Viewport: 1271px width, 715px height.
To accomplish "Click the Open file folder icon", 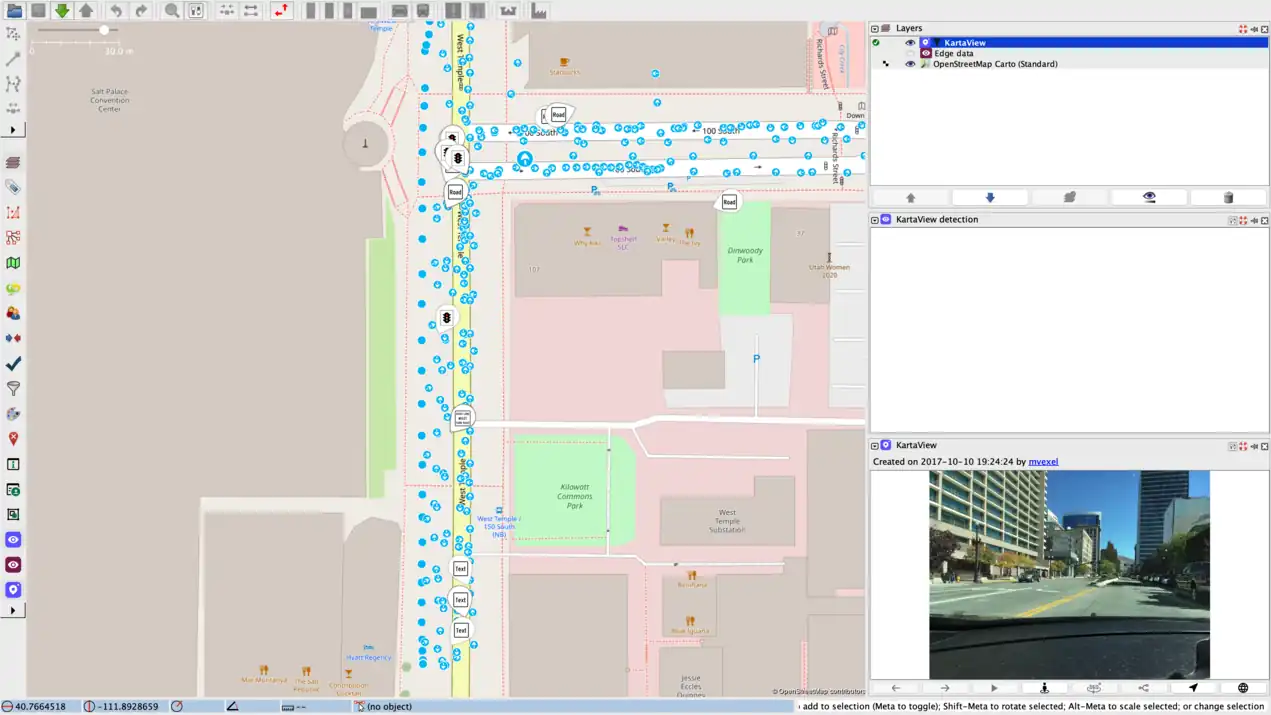I will tap(14, 11).
